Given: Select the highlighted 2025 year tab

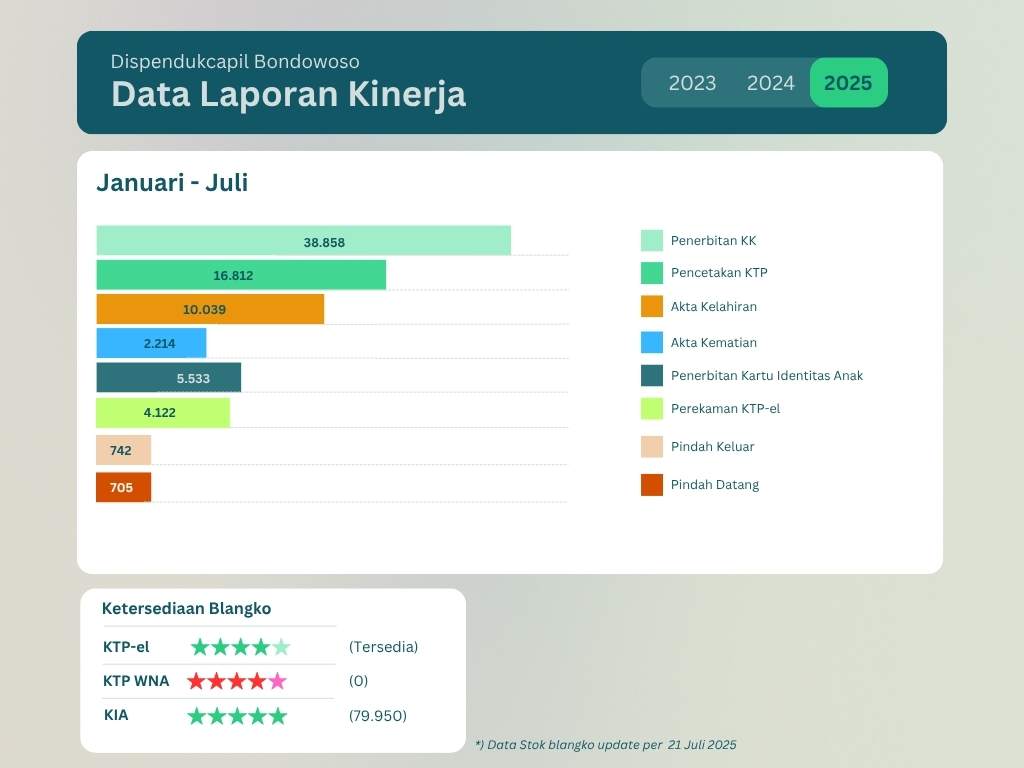Looking at the screenshot, I should [848, 82].
